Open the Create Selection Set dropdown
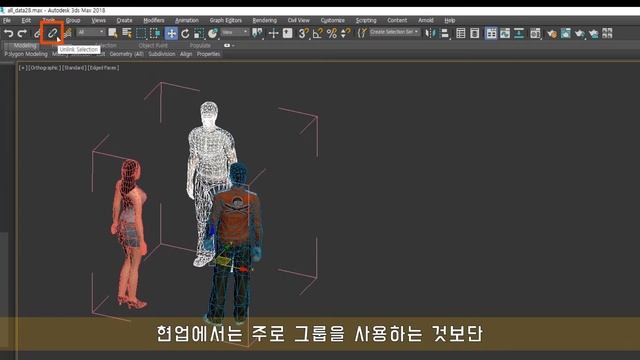This screenshot has width=640, height=360. click(394, 32)
